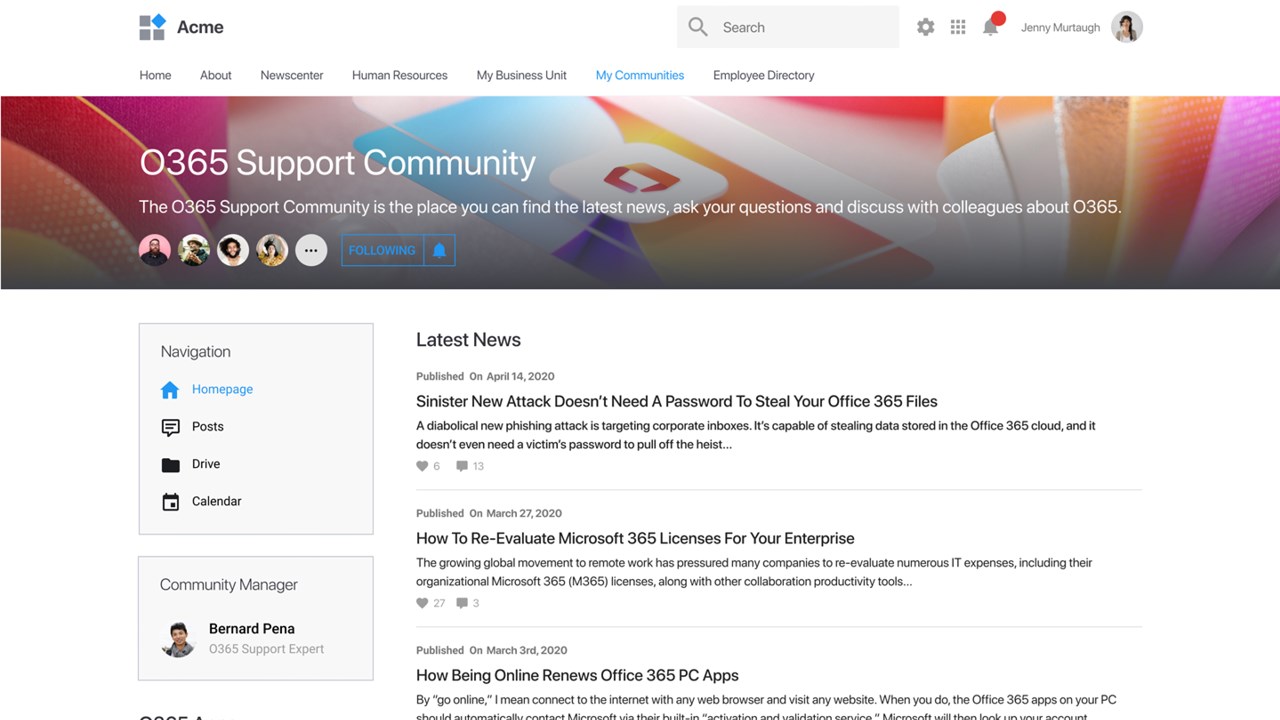Viewport: 1280px width, 720px height.
Task: Click the Calendar icon in Navigation
Action: pyautogui.click(x=171, y=502)
